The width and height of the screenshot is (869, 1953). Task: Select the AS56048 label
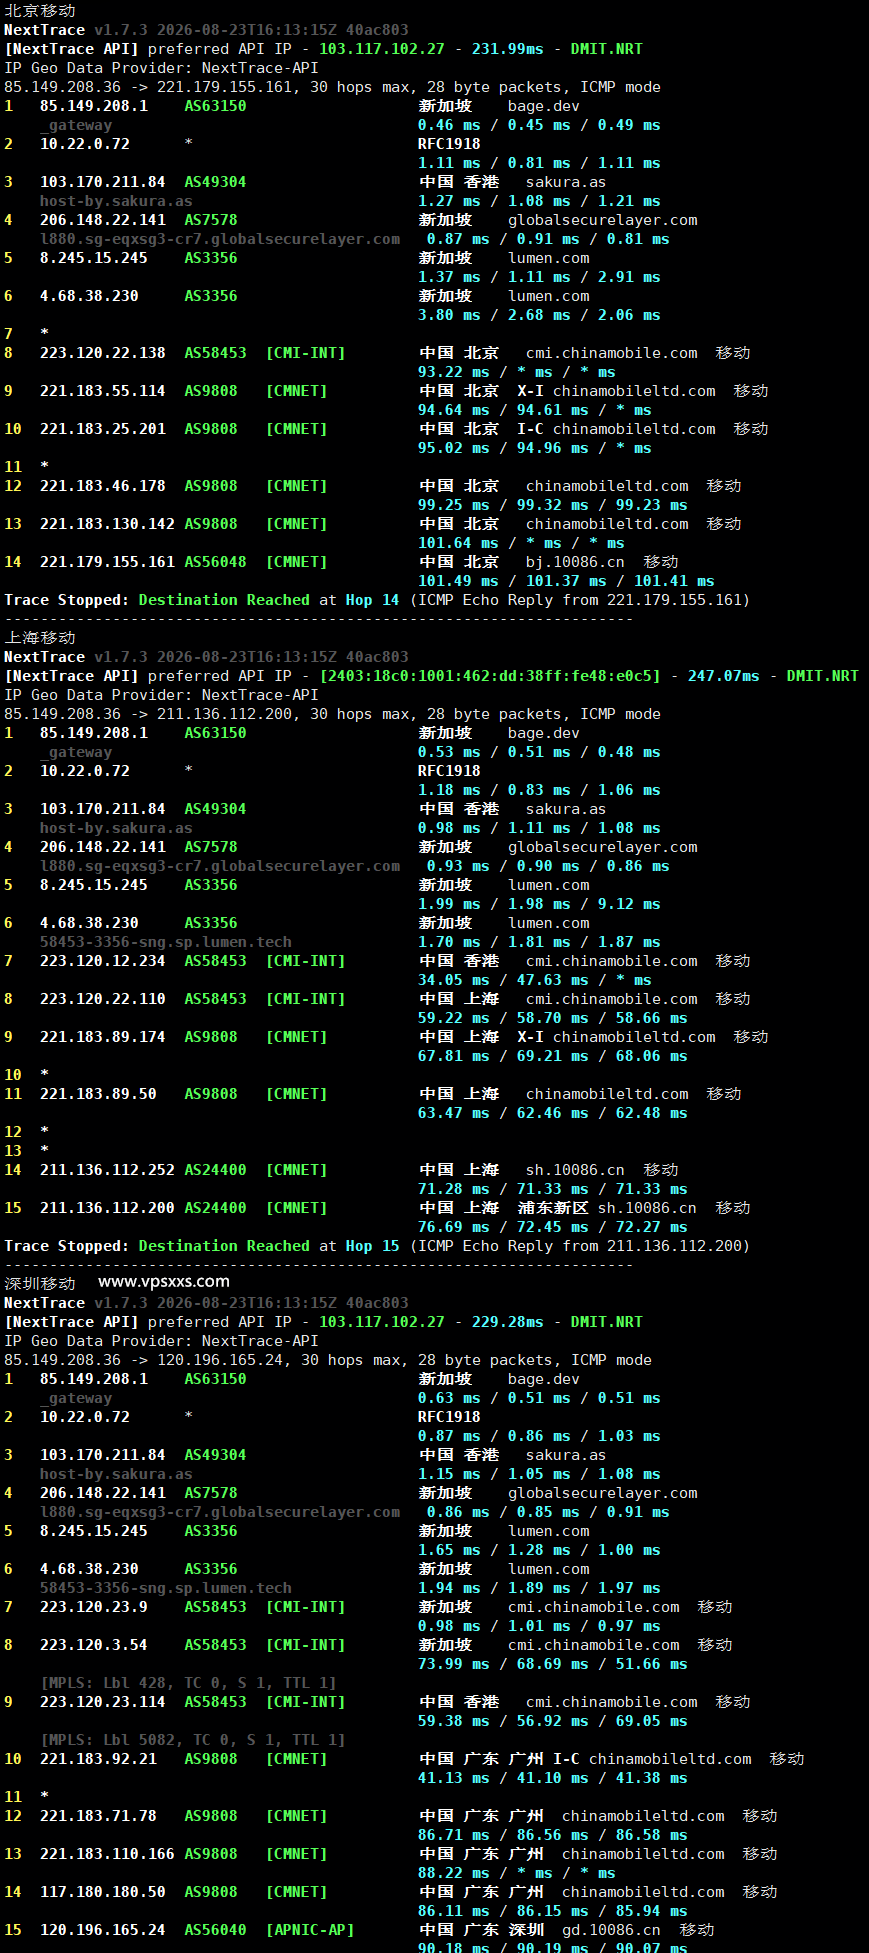(x=215, y=562)
